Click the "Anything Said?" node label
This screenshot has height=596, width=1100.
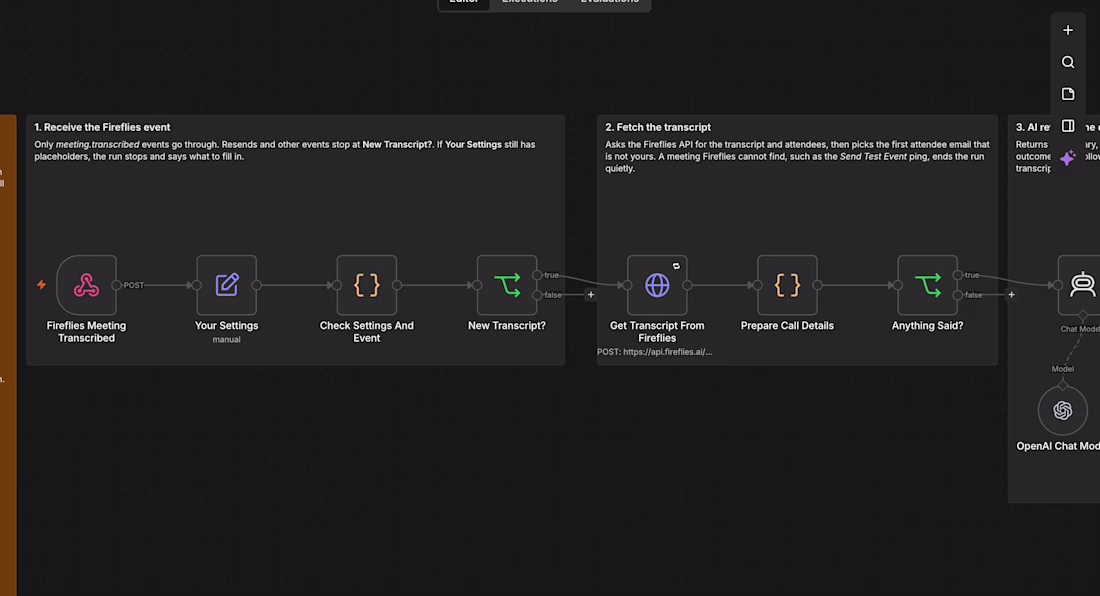pos(927,325)
